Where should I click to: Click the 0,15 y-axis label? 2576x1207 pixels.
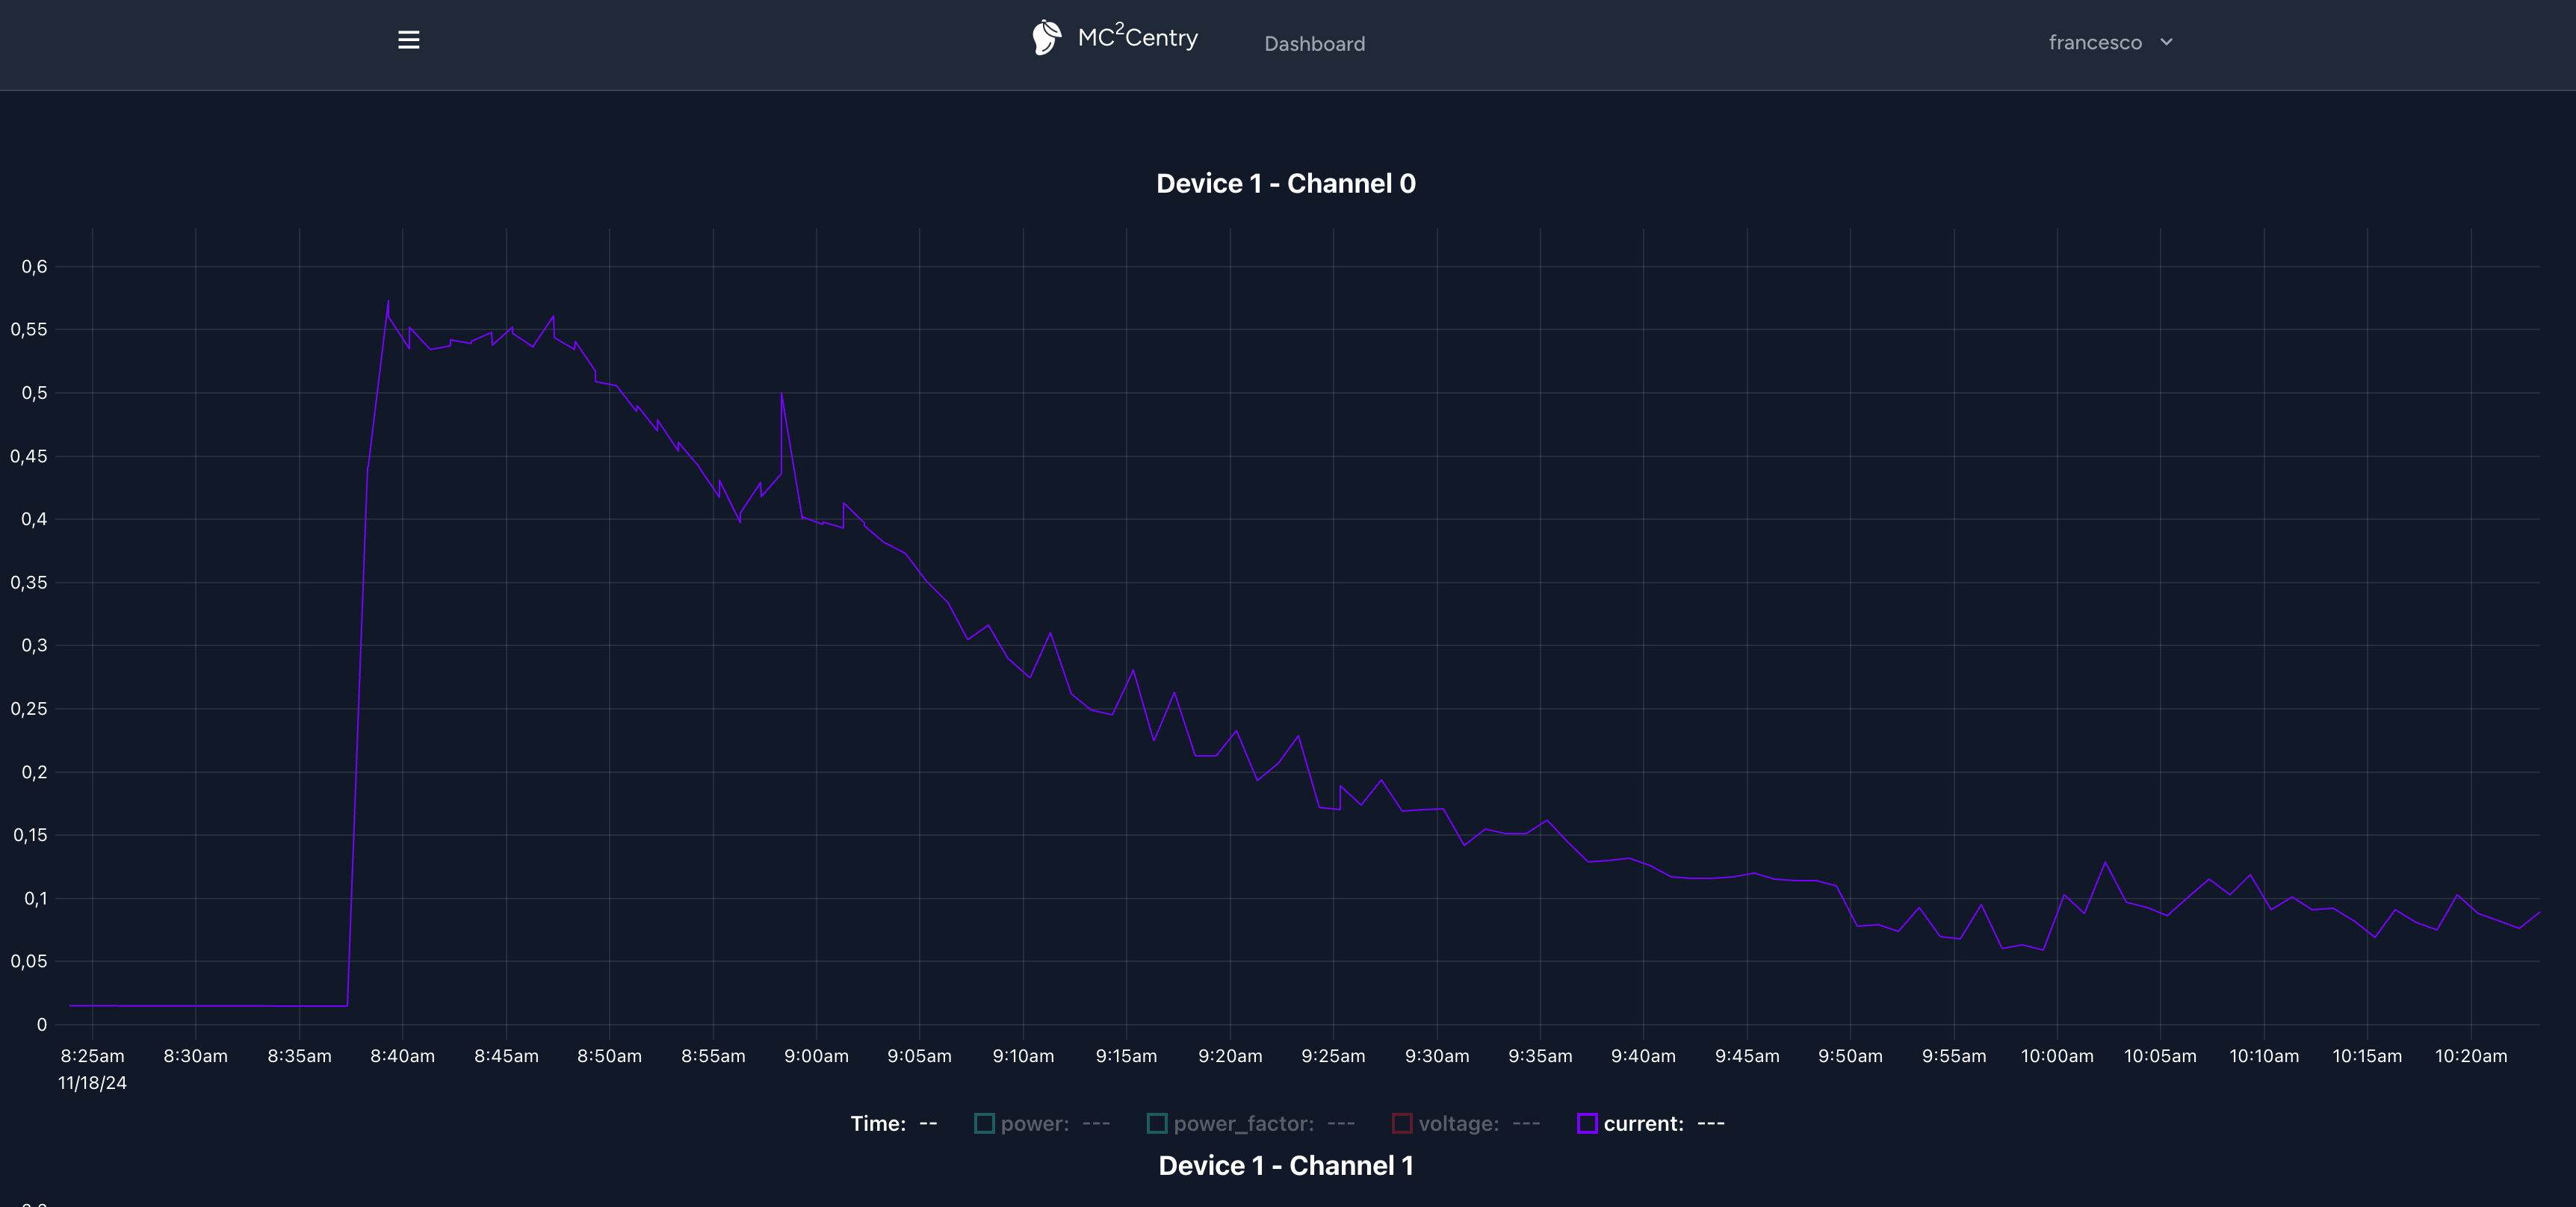[x=30, y=835]
